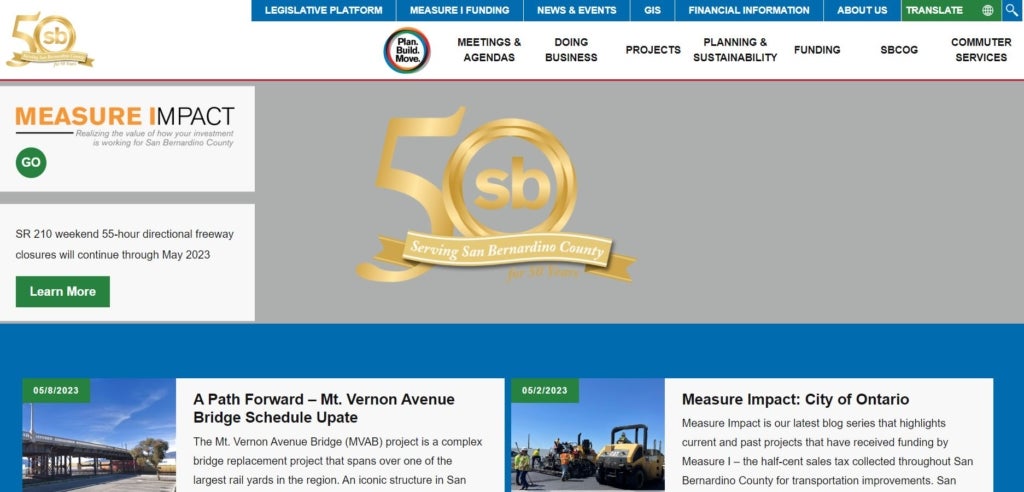This screenshot has width=1024, height=492.
Task: Click the Mt. Vernon bridge article summary text
Action: 338,461
